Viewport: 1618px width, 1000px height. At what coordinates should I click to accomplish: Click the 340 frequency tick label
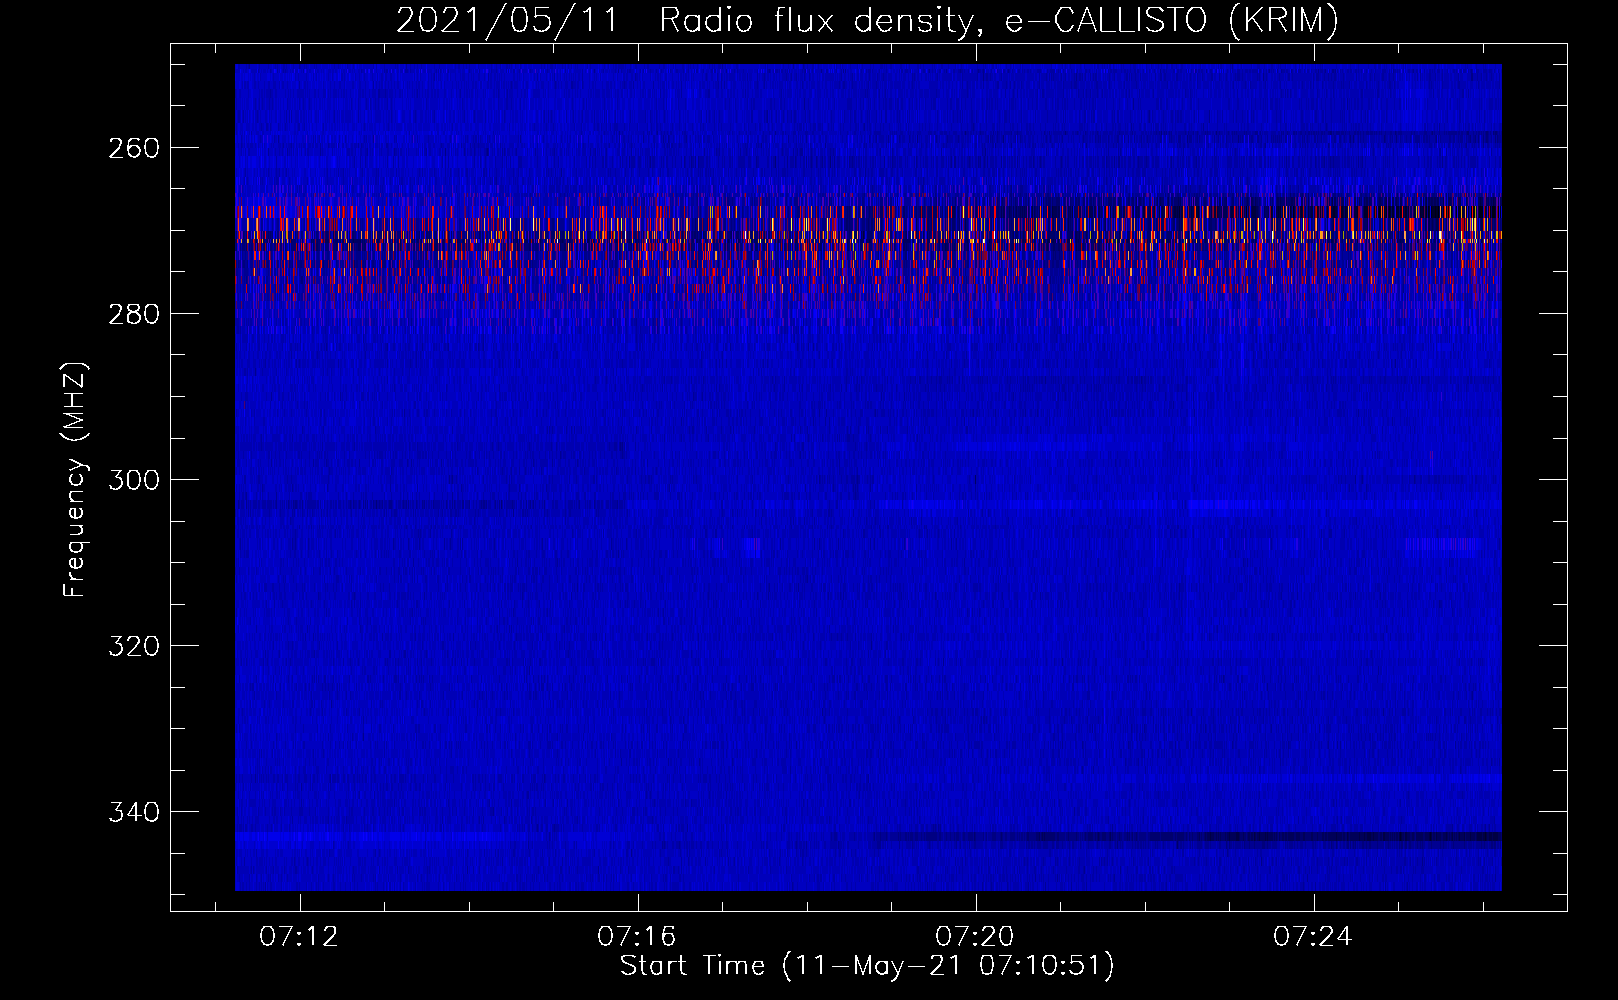[134, 812]
